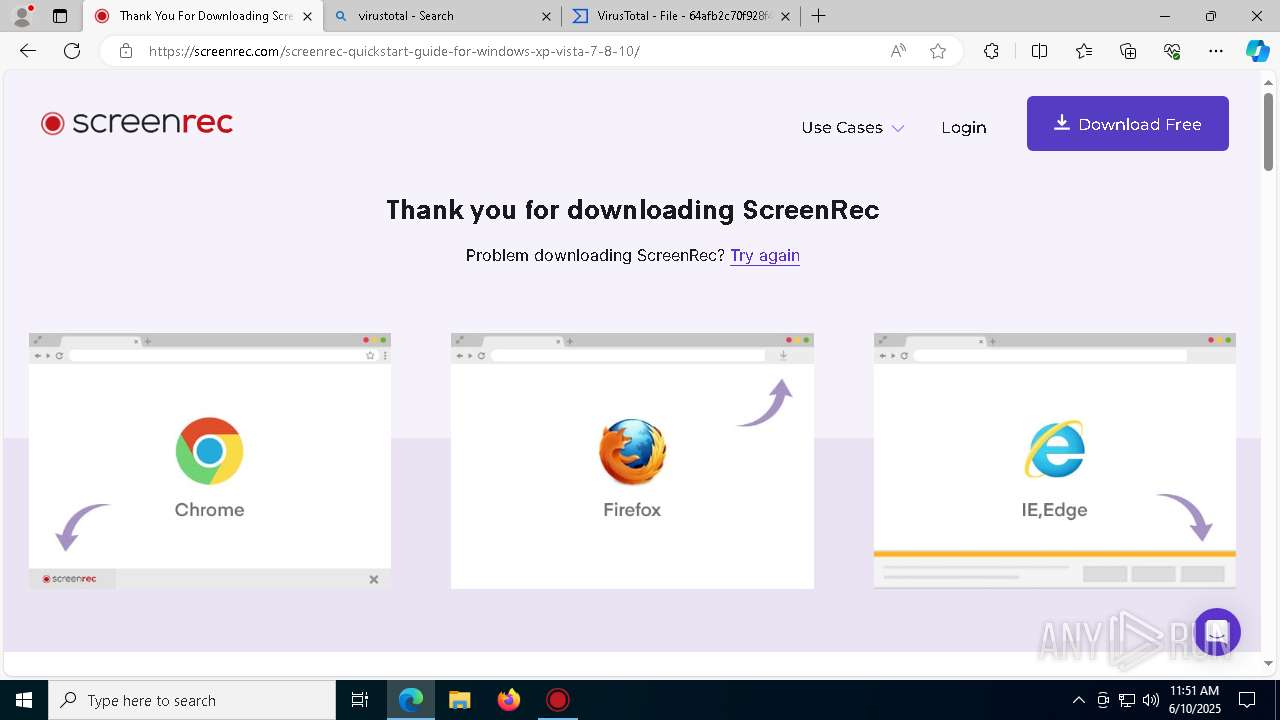Open Task View on taskbar
This screenshot has width=1280, height=720.
[360, 700]
